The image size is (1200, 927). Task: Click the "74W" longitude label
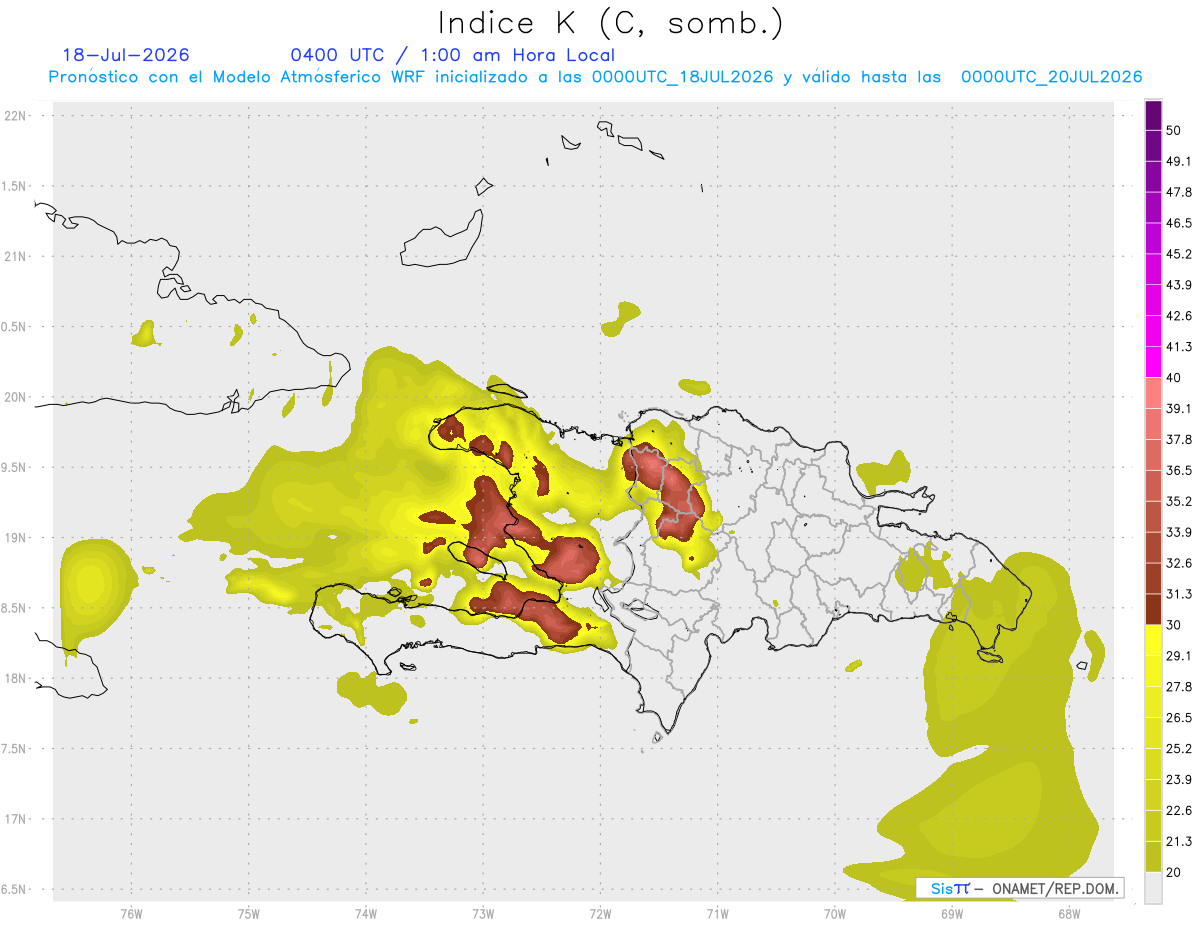tap(365, 913)
